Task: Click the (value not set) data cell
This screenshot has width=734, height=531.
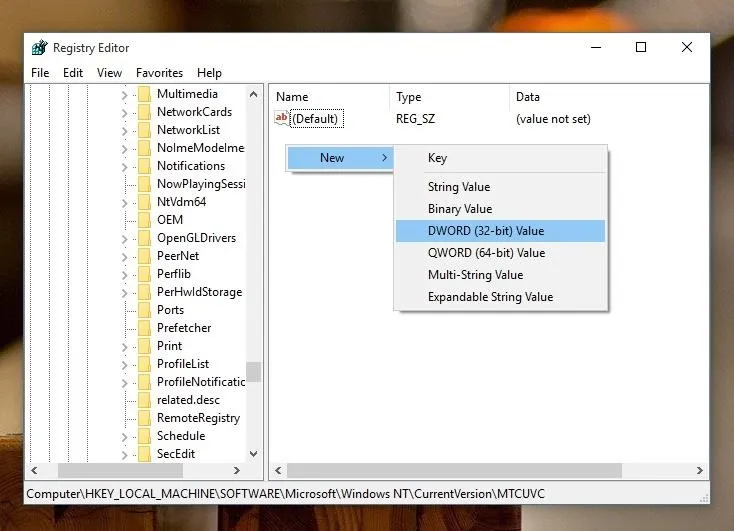Action: coord(553,119)
